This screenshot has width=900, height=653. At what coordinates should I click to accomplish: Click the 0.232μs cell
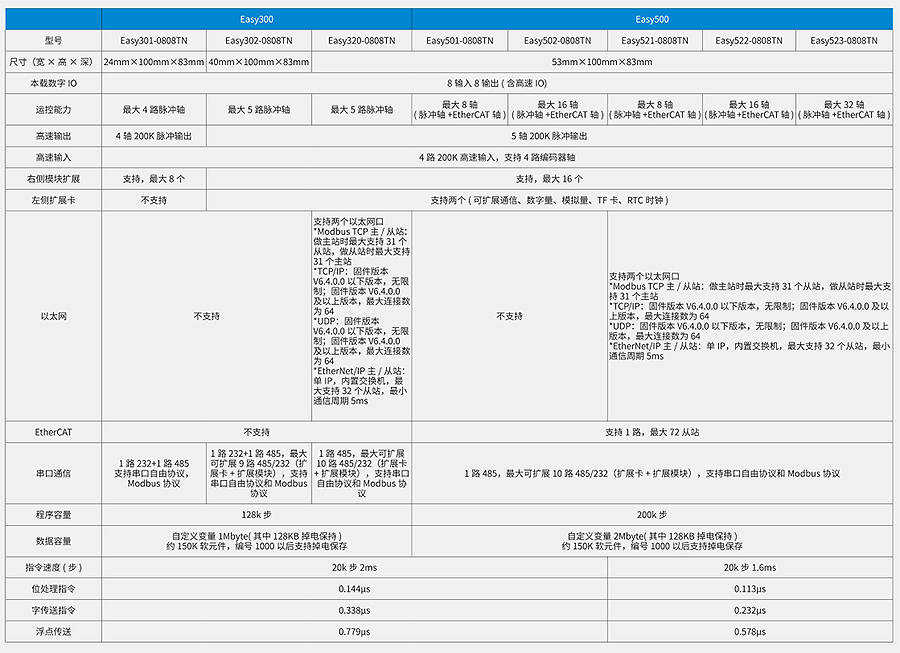[x=750, y=611]
